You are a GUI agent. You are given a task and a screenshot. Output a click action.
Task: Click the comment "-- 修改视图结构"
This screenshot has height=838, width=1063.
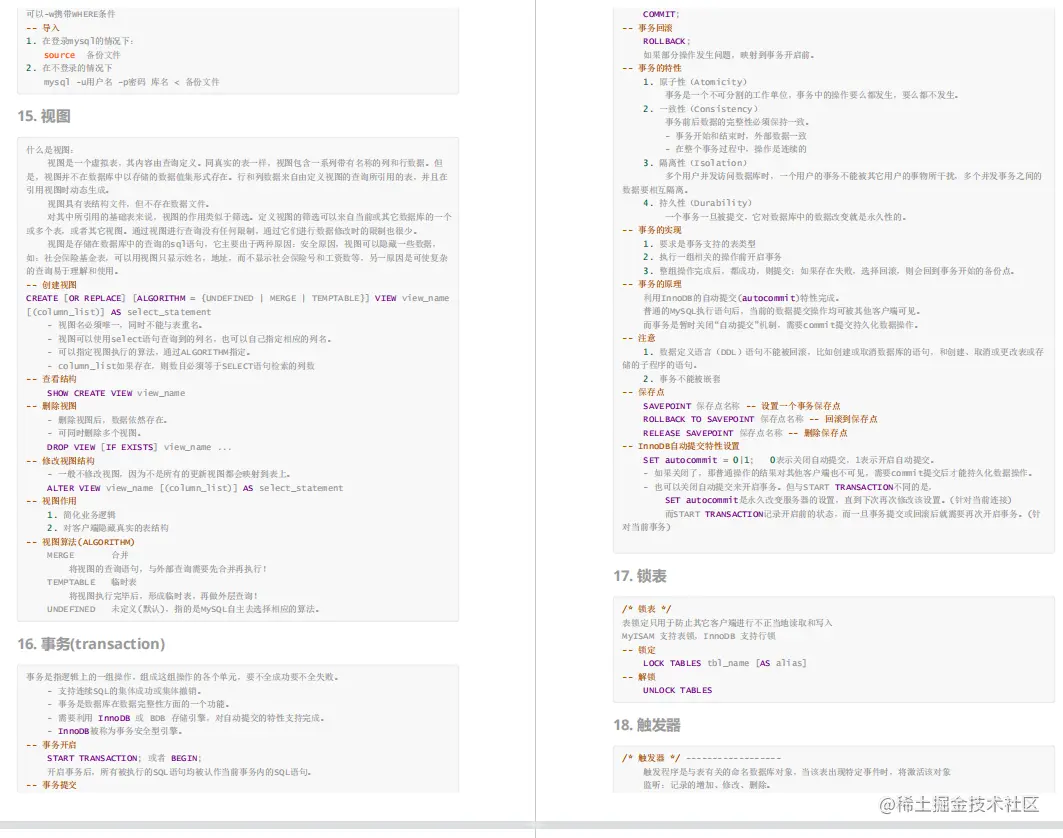(x=60, y=461)
